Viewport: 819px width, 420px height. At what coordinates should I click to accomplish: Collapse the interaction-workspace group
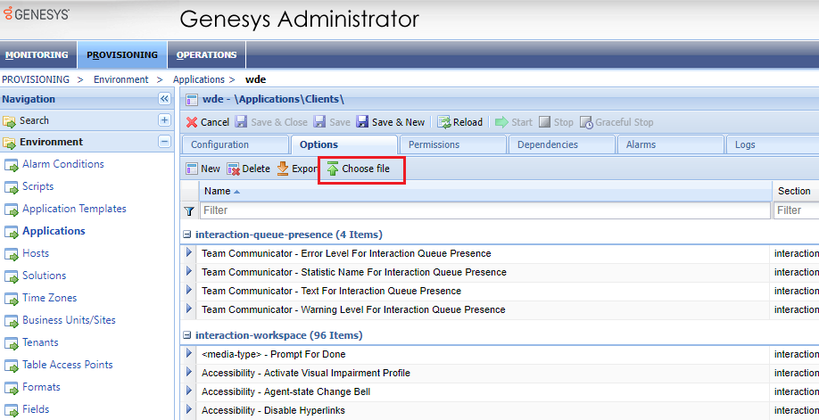(187, 335)
